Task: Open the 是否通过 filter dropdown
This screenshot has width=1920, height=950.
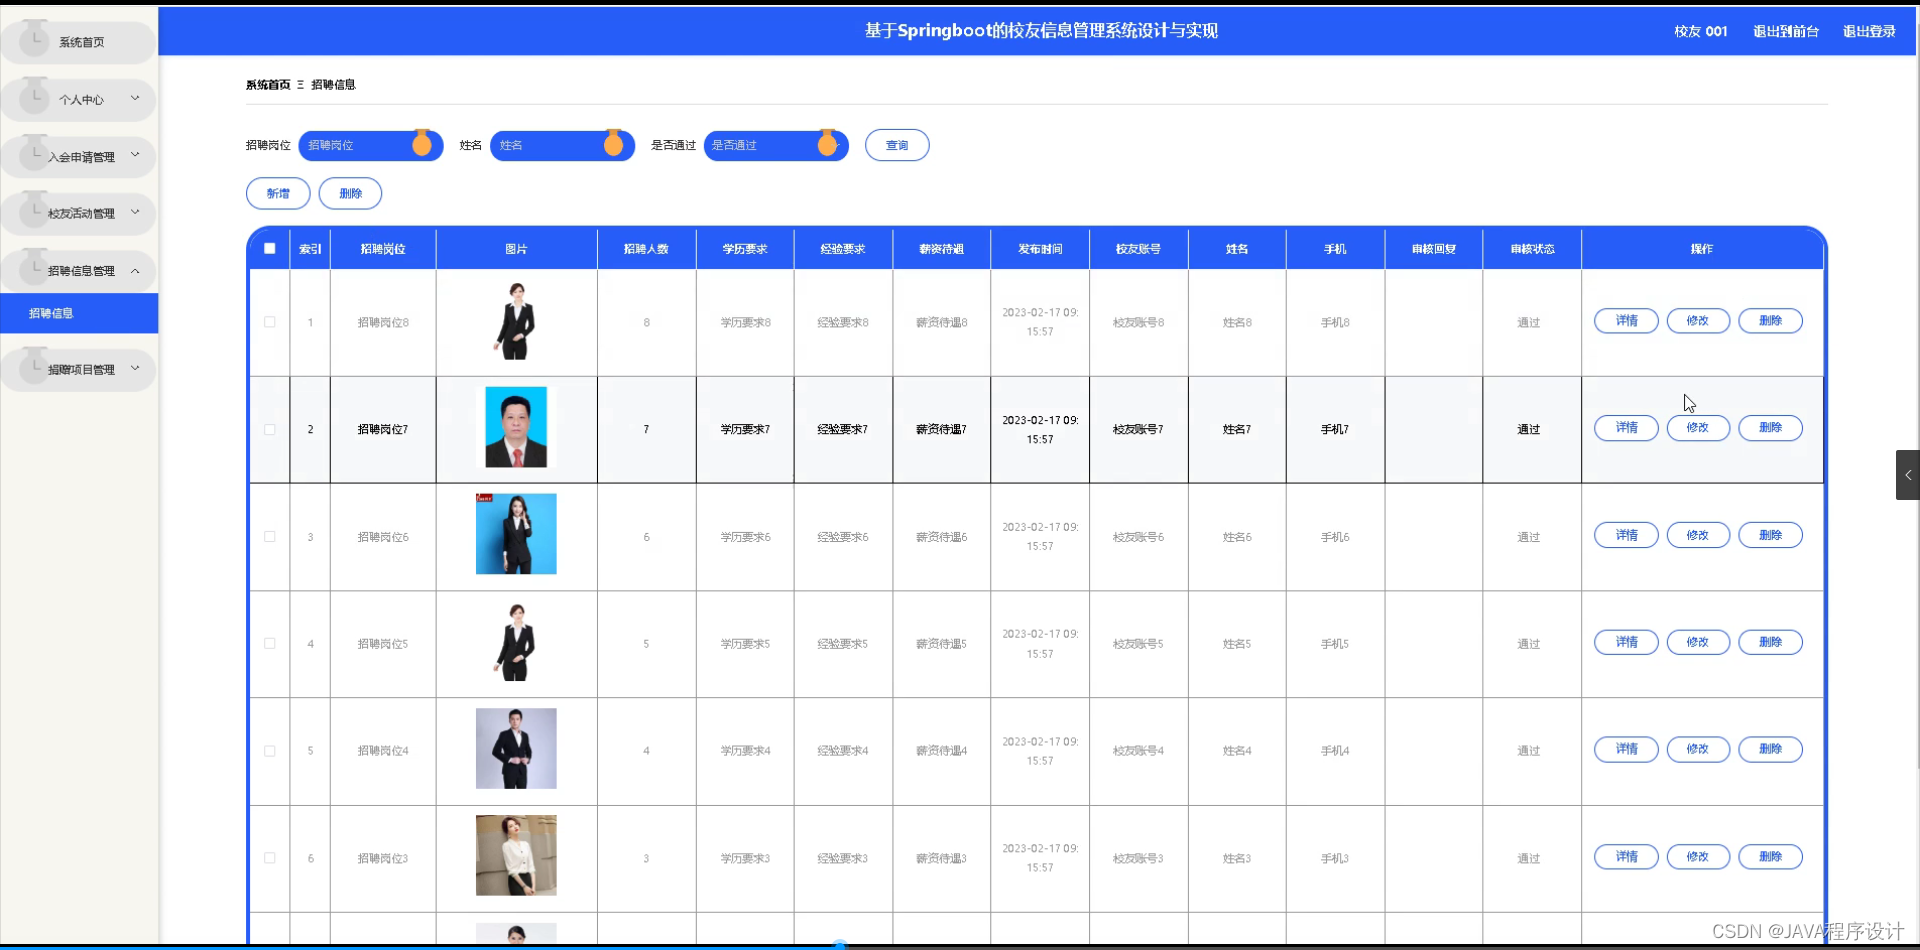Action: tap(776, 145)
